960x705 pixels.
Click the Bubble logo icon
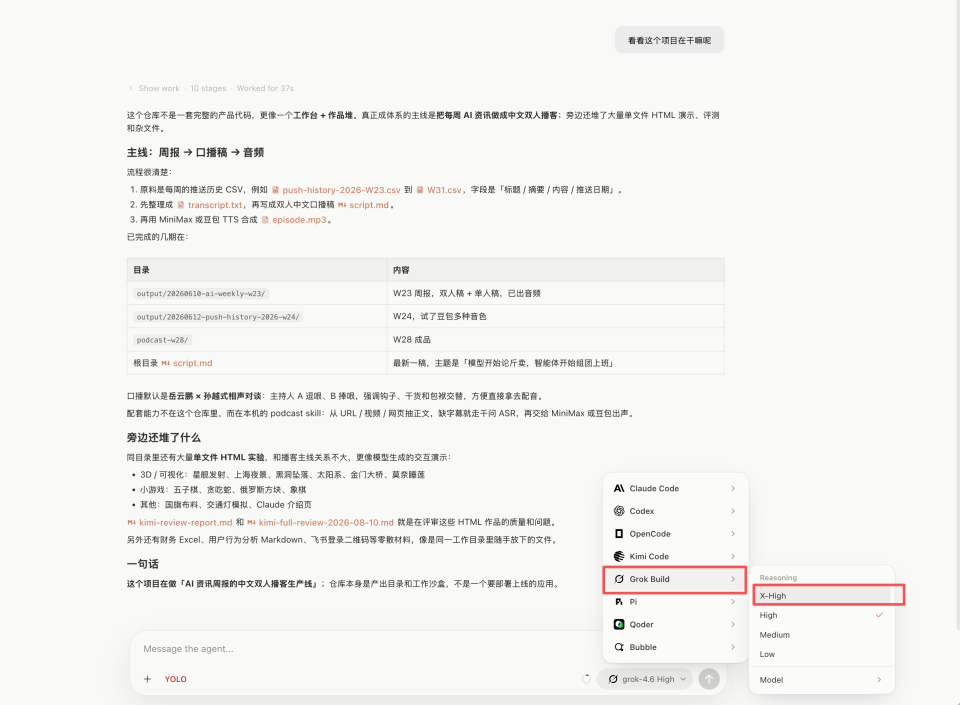point(619,647)
